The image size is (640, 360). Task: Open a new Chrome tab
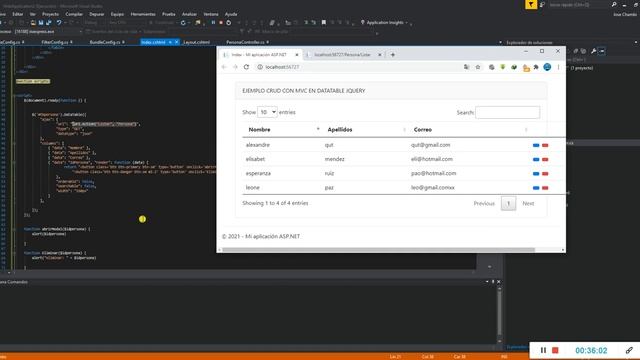(x=393, y=55)
